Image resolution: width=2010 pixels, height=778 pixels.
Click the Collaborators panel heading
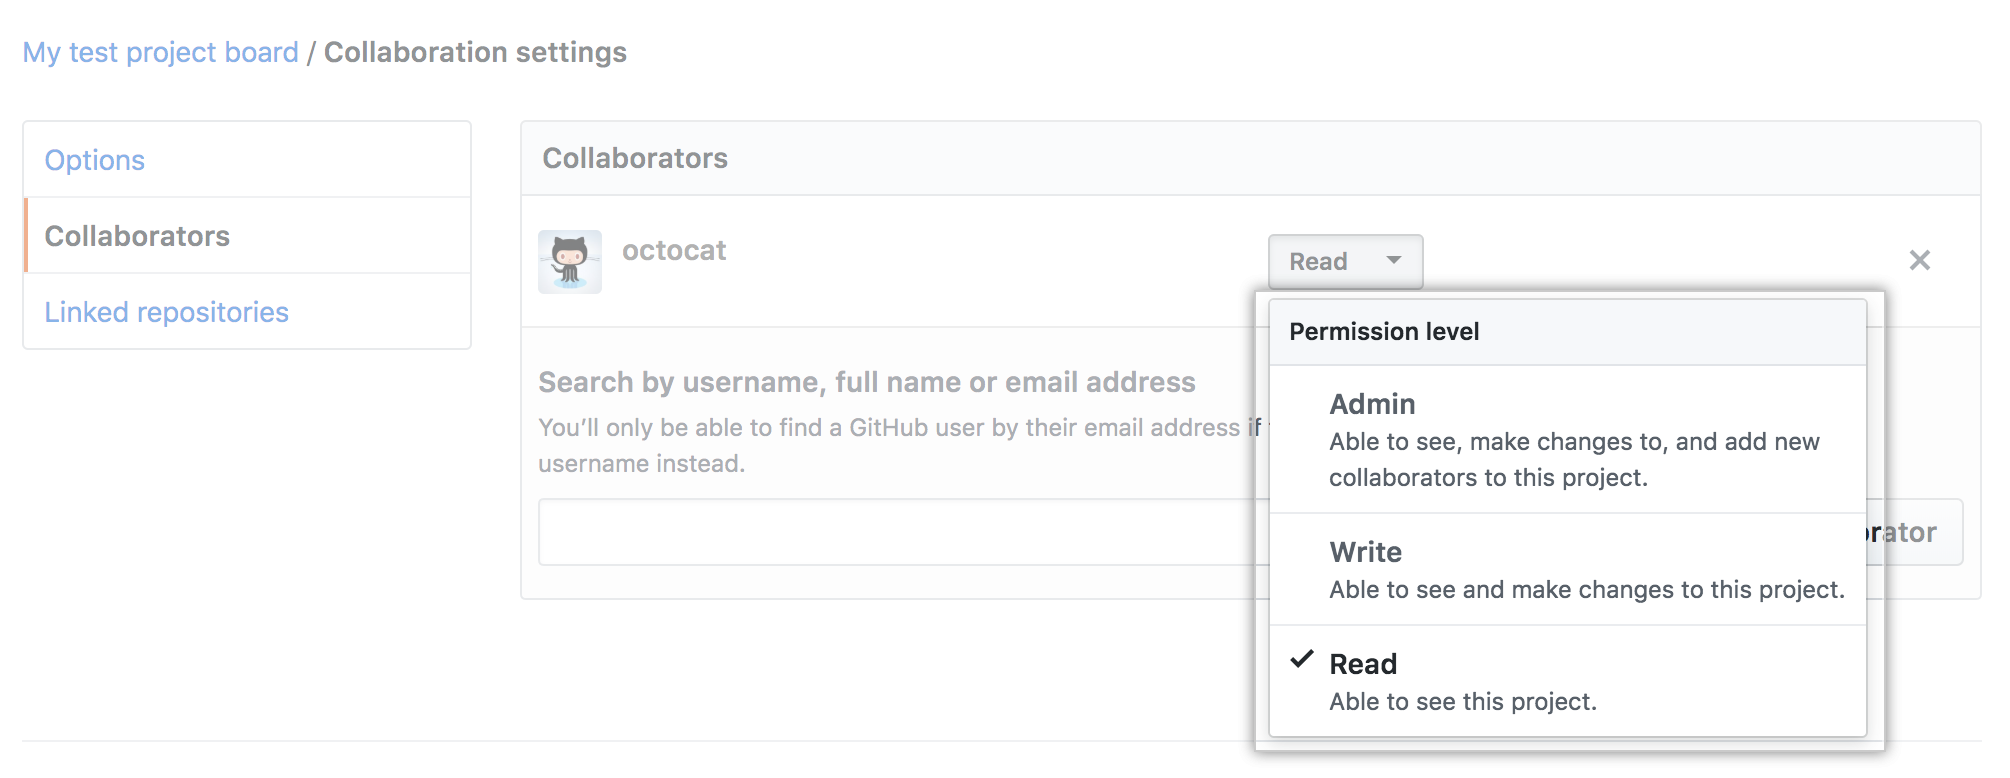click(635, 158)
